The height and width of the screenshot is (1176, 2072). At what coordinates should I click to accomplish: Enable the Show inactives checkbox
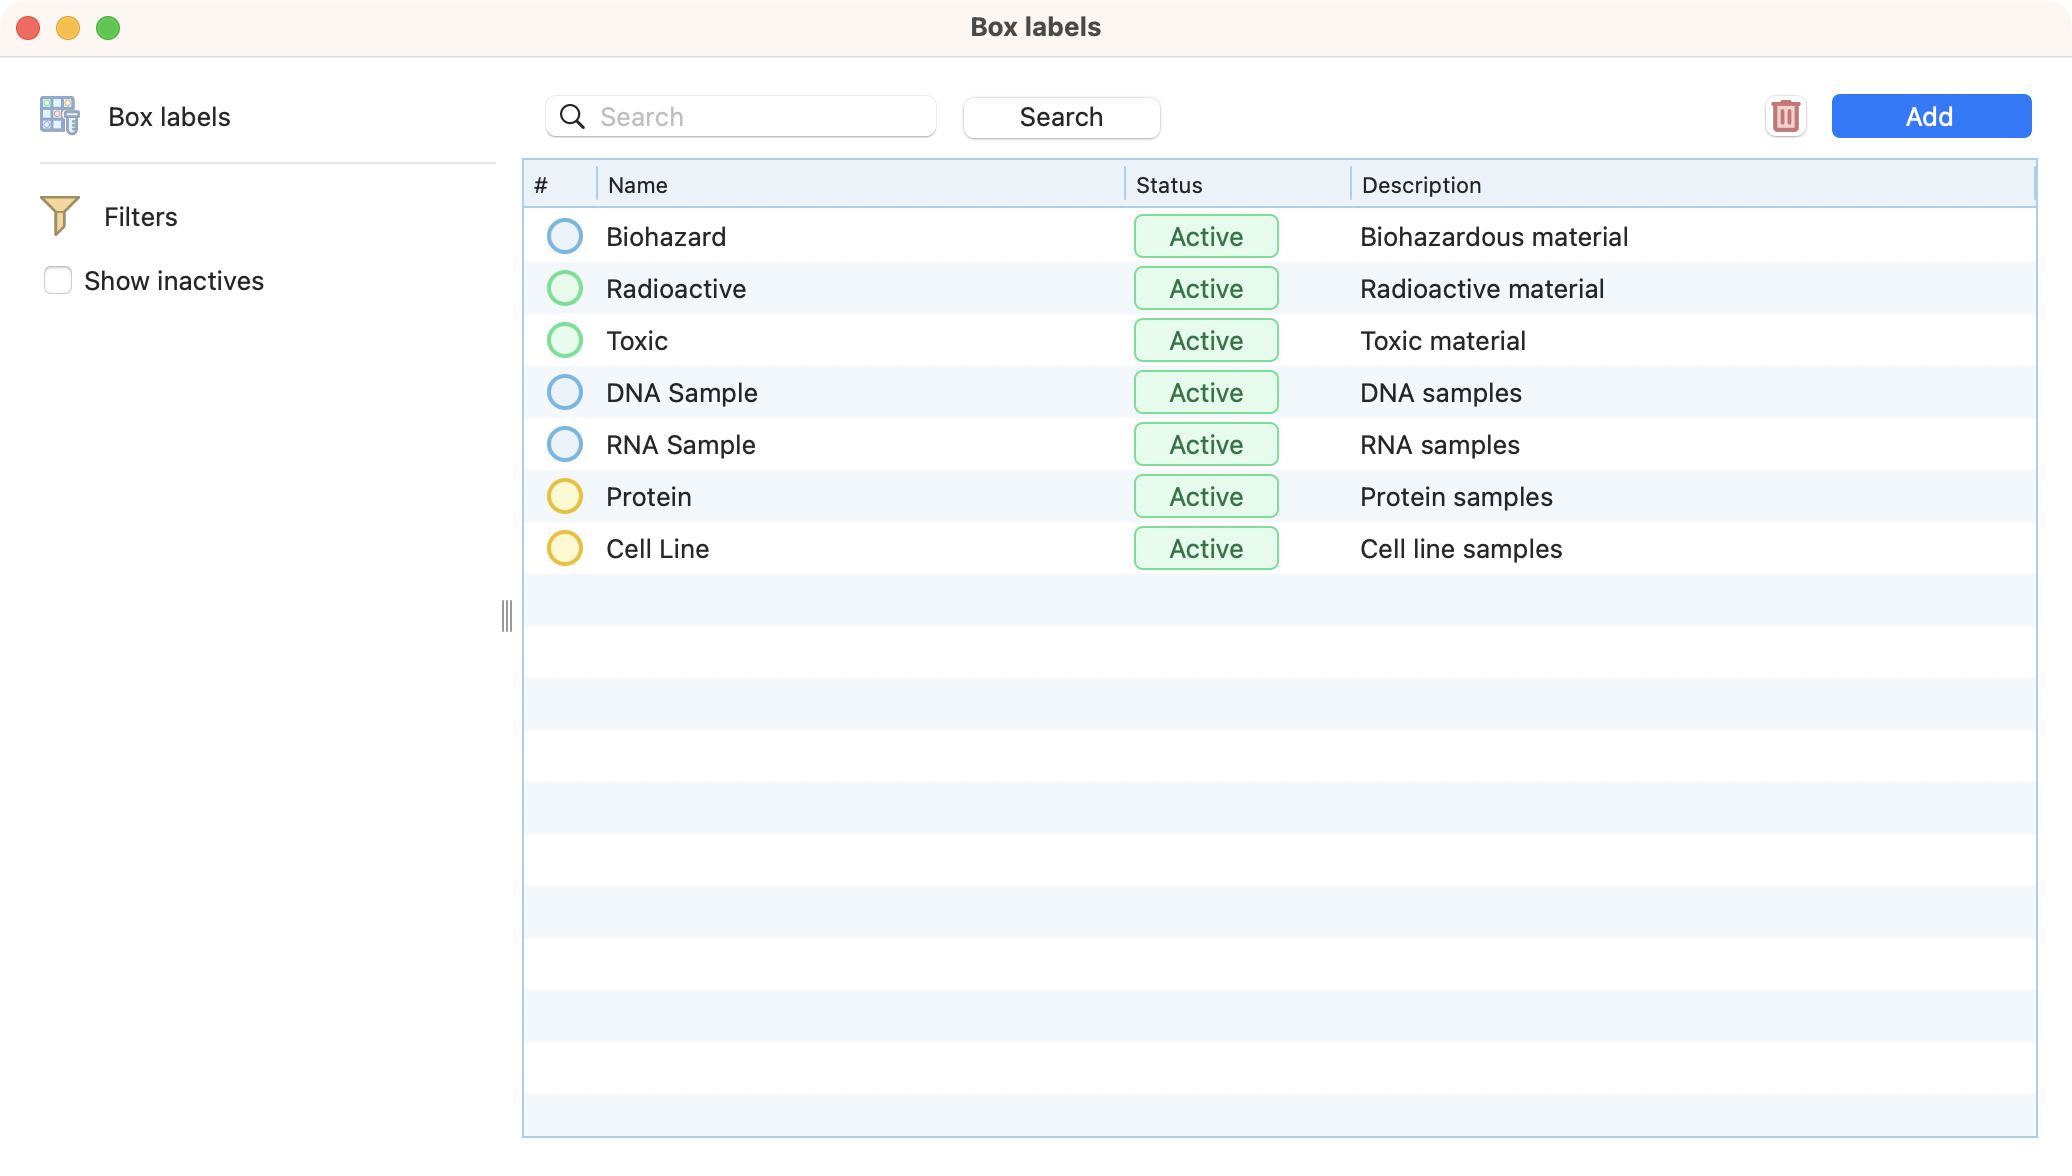pyautogui.click(x=58, y=280)
